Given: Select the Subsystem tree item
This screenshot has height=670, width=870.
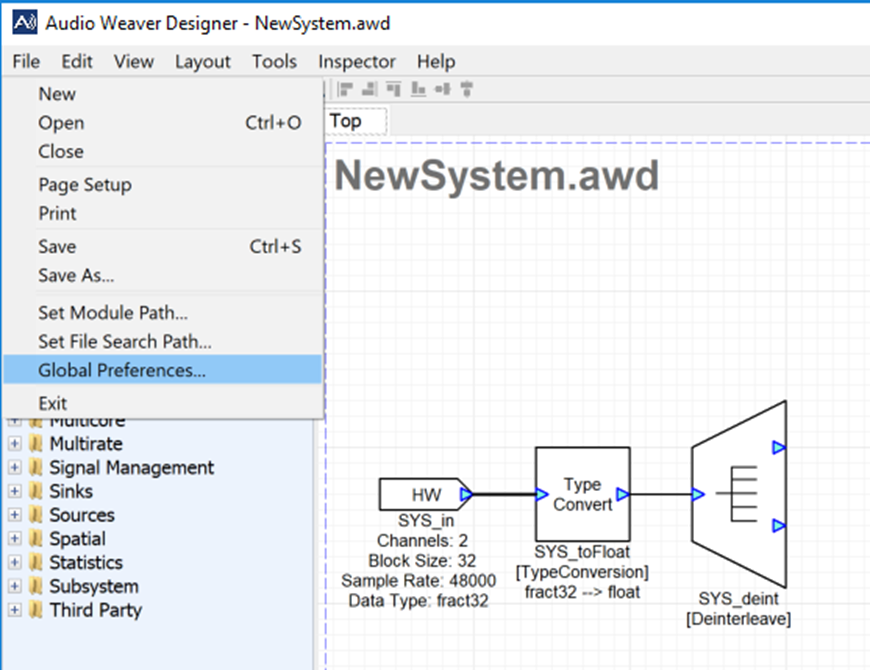Looking at the screenshot, I should (x=93, y=586).
